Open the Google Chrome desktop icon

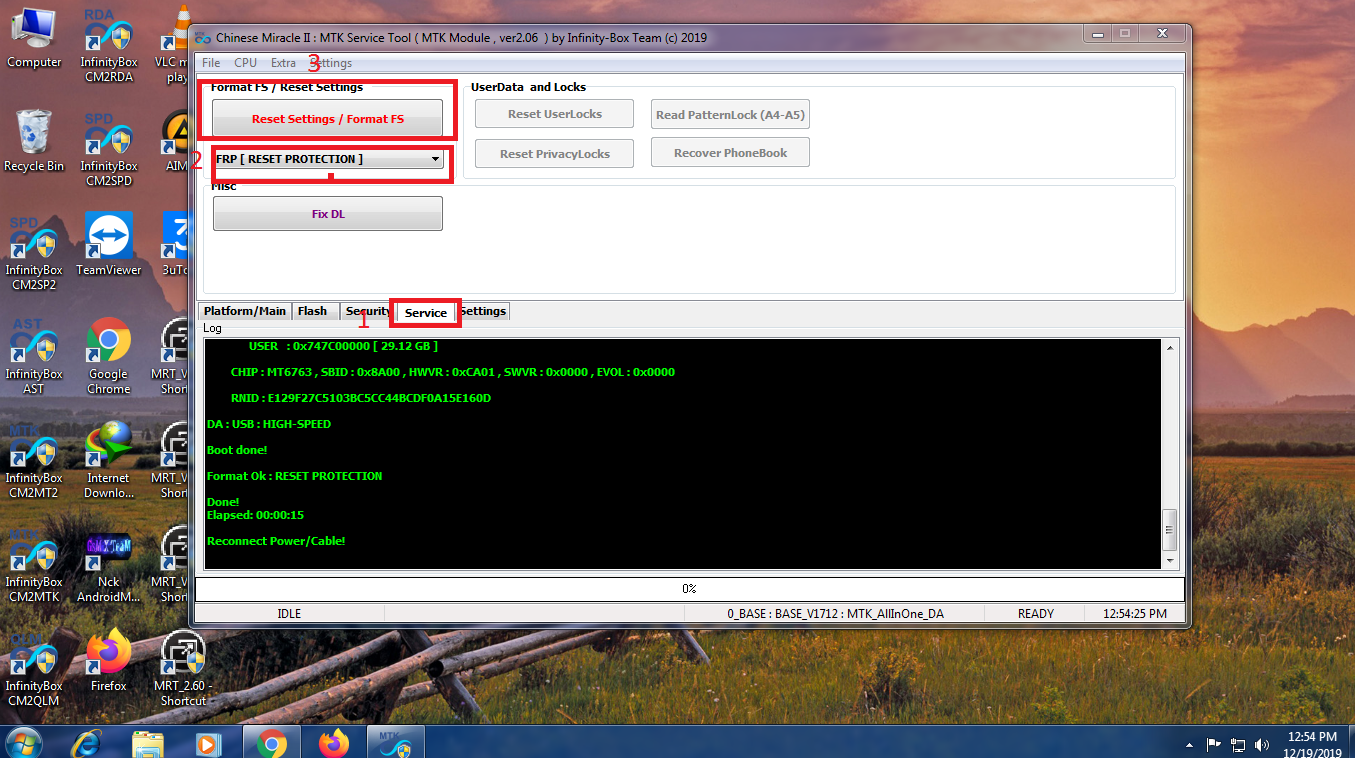coord(109,356)
